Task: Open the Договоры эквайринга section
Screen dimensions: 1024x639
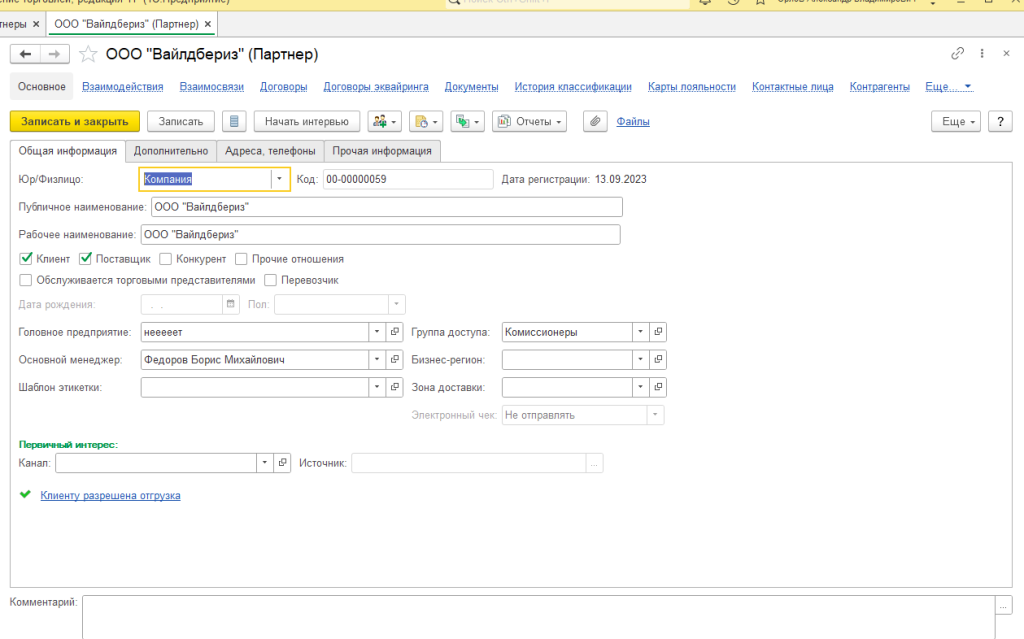Action: (376, 87)
